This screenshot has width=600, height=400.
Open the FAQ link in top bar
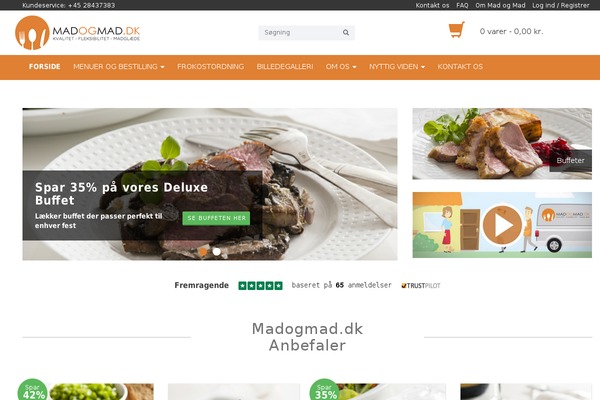[462, 5]
